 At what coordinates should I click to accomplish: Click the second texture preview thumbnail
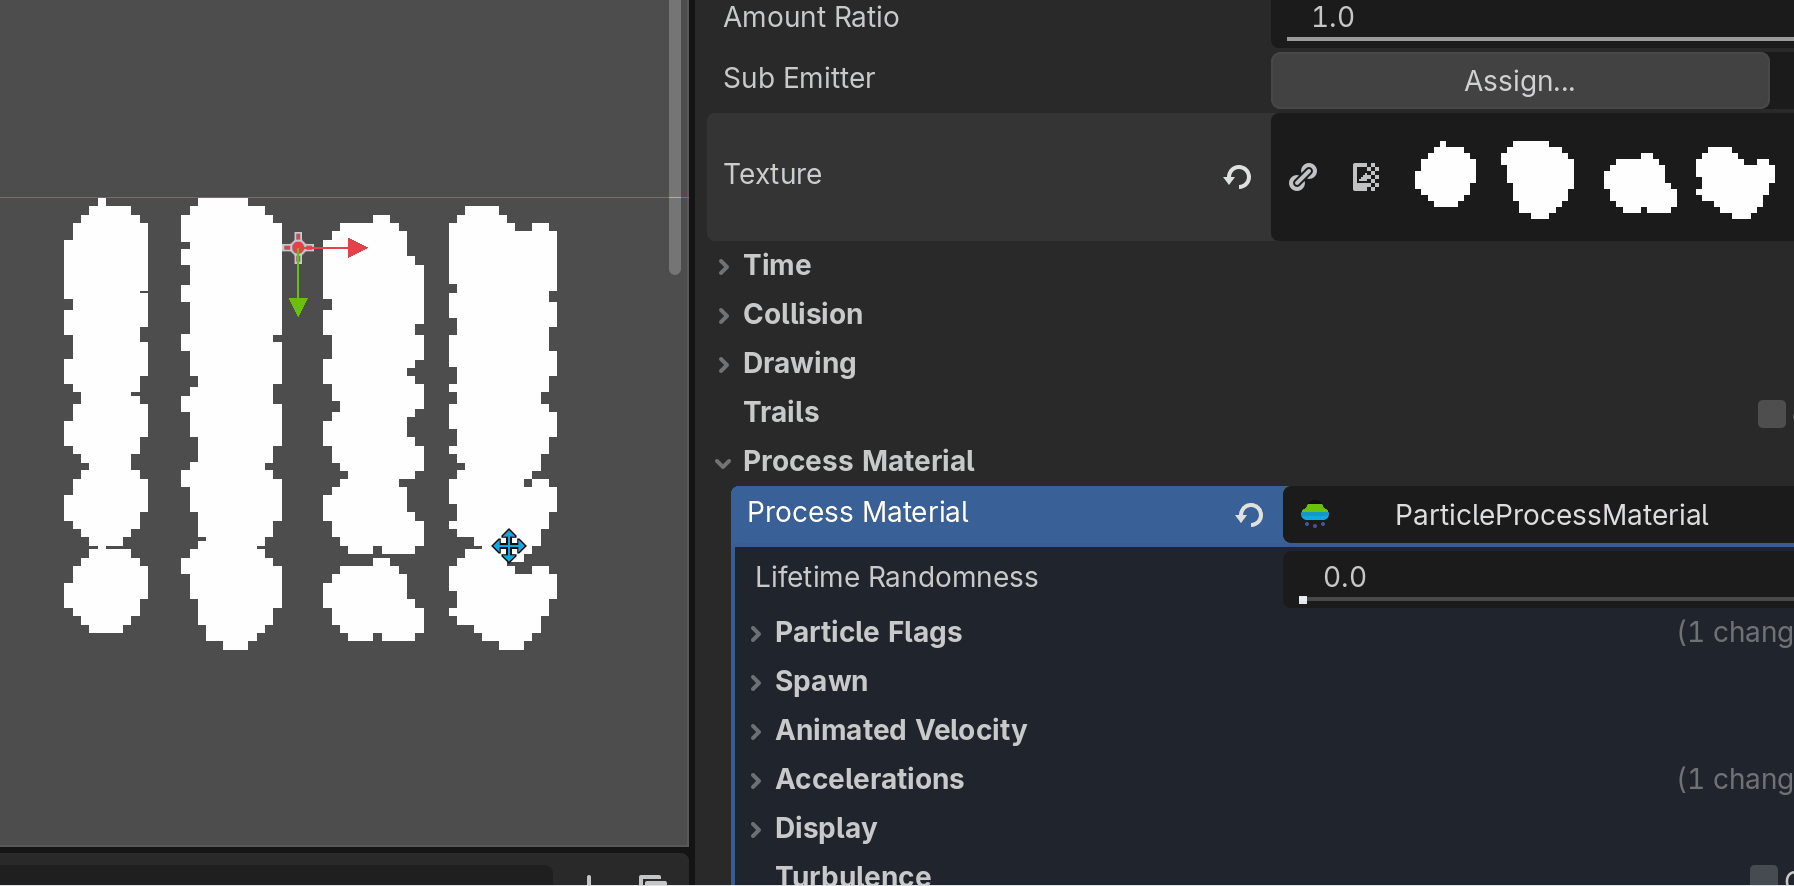click(x=1538, y=178)
